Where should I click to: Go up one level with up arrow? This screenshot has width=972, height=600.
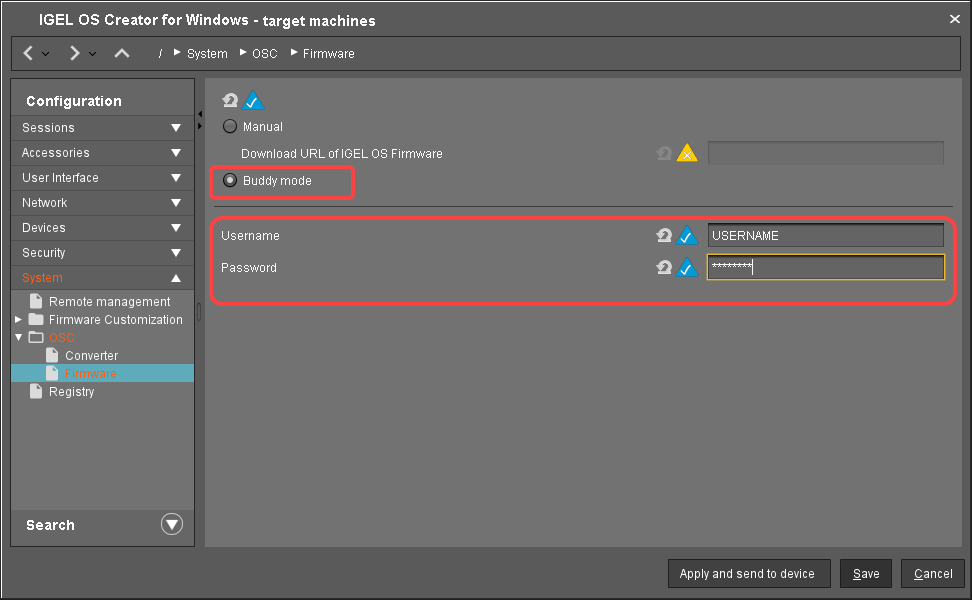[x=122, y=53]
